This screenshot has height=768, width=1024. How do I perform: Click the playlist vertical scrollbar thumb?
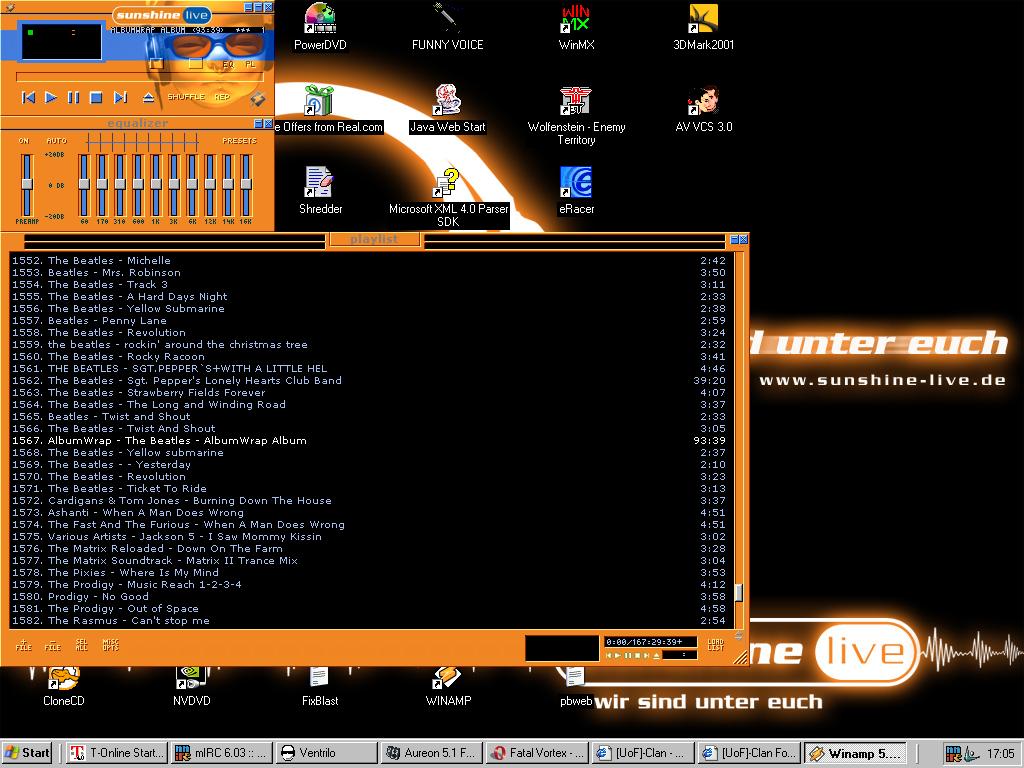(739, 592)
